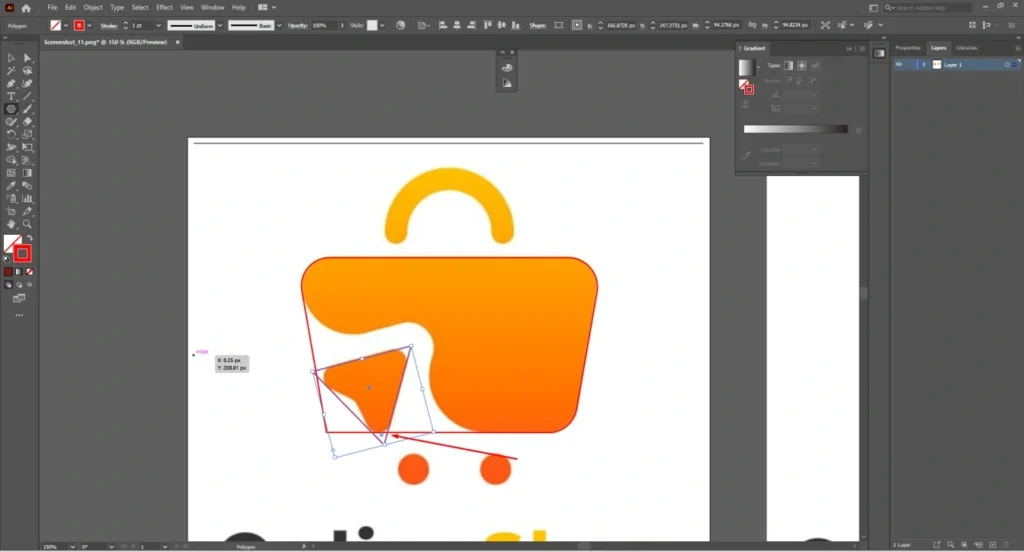Select the Width tool

click(11, 147)
